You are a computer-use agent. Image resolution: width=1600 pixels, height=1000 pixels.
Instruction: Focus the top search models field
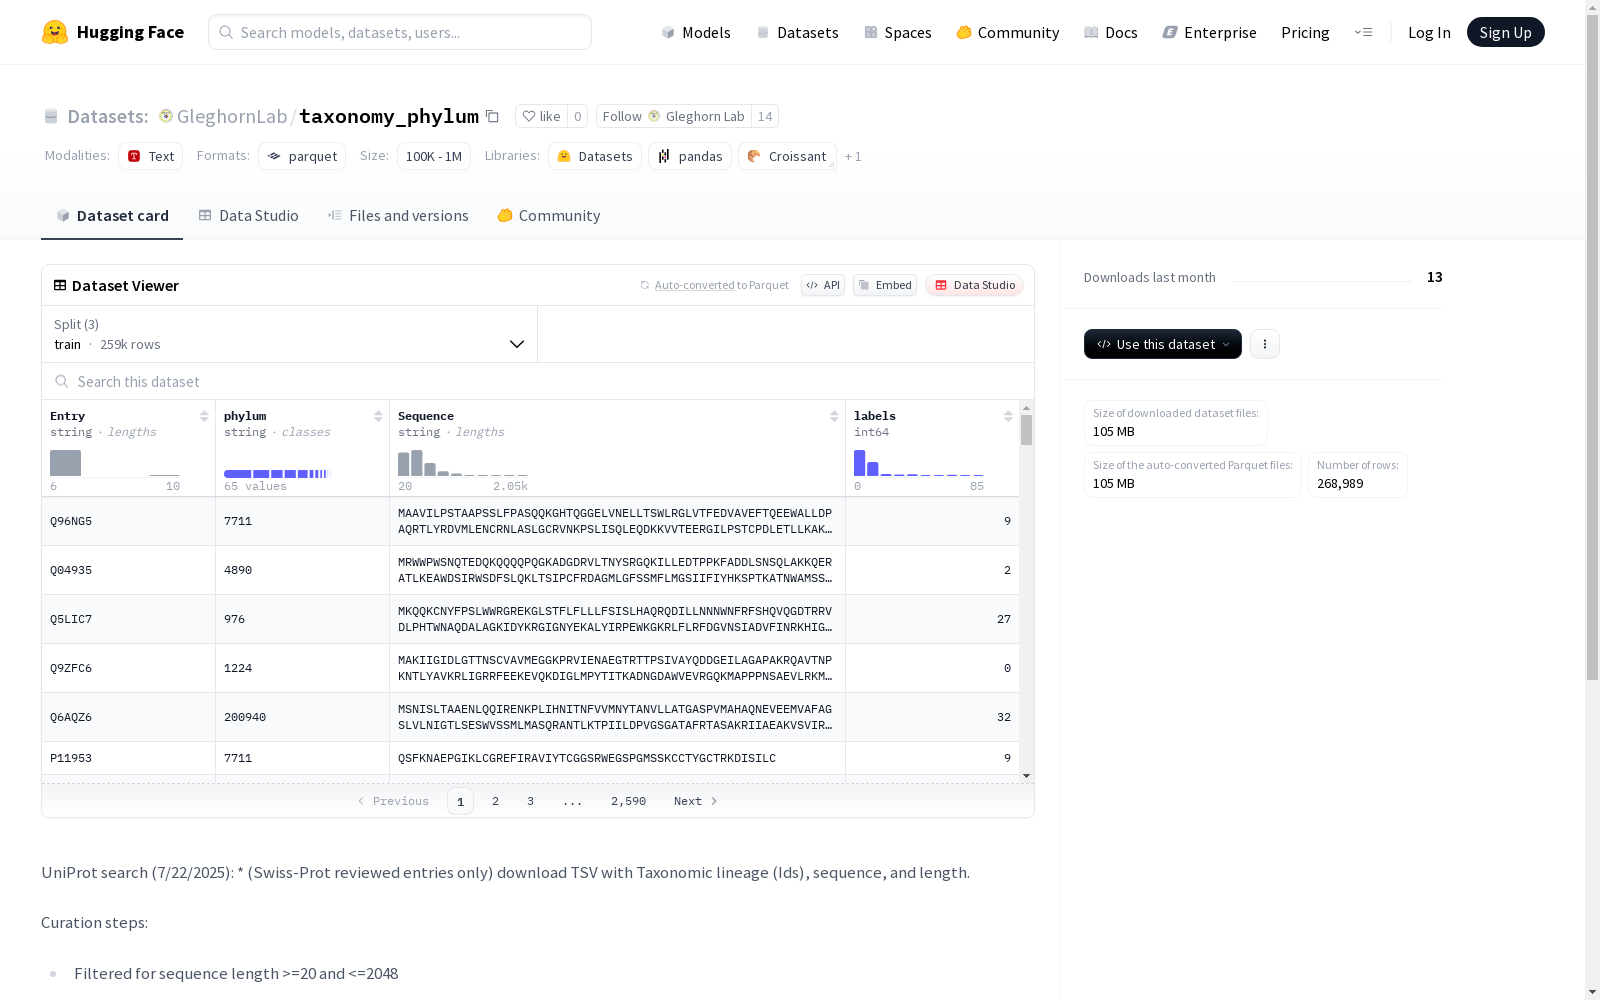(400, 32)
